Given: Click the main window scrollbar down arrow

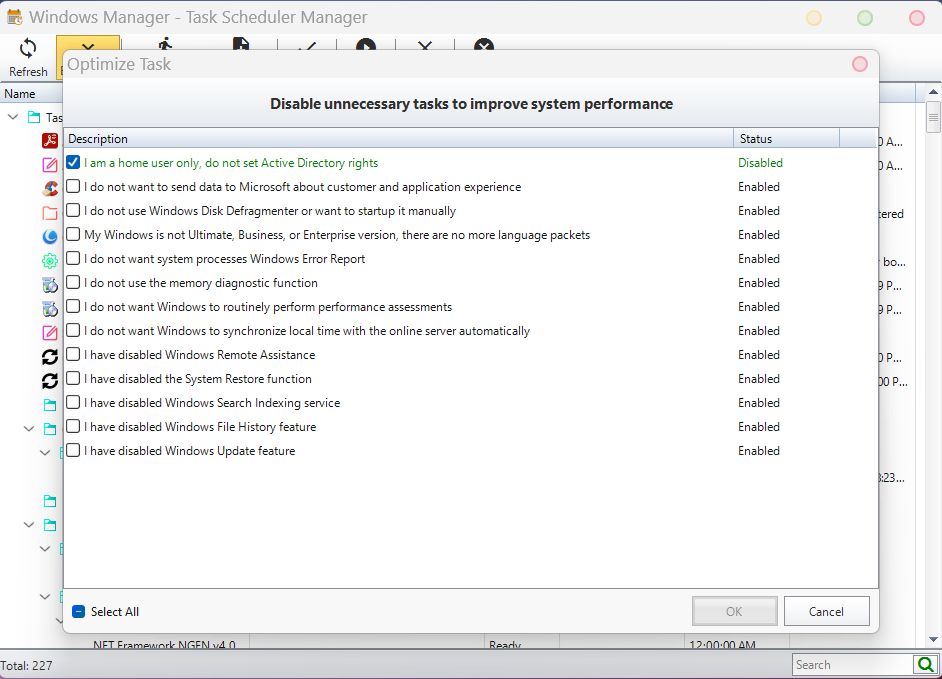Looking at the screenshot, I should [x=933, y=640].
